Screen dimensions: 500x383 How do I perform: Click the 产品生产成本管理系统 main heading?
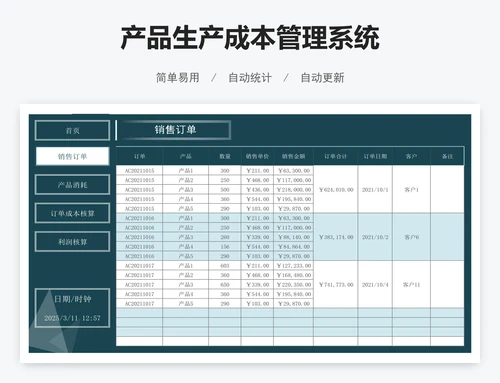coord(250,37)
